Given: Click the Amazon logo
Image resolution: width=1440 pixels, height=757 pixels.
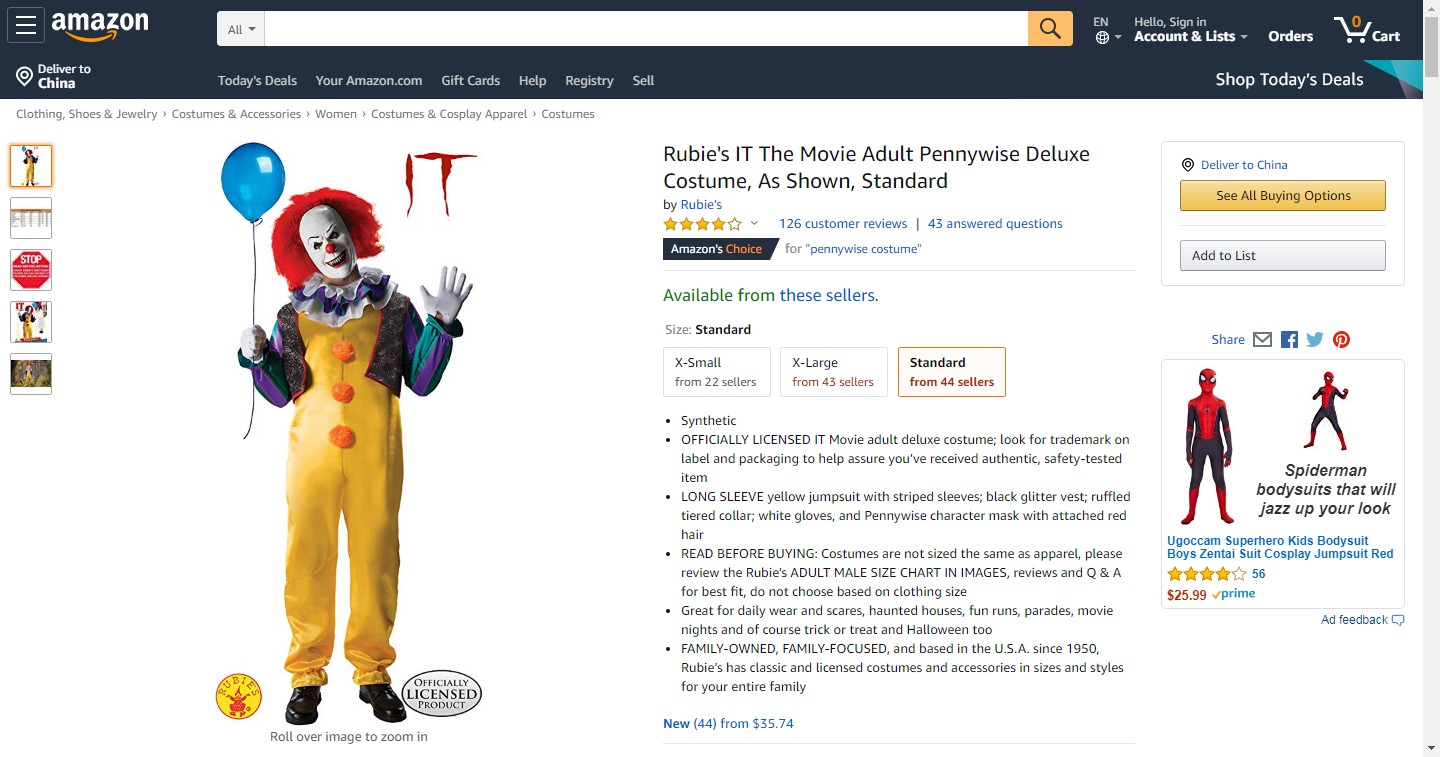Looking at the screenshot, I should coord(100,27).
